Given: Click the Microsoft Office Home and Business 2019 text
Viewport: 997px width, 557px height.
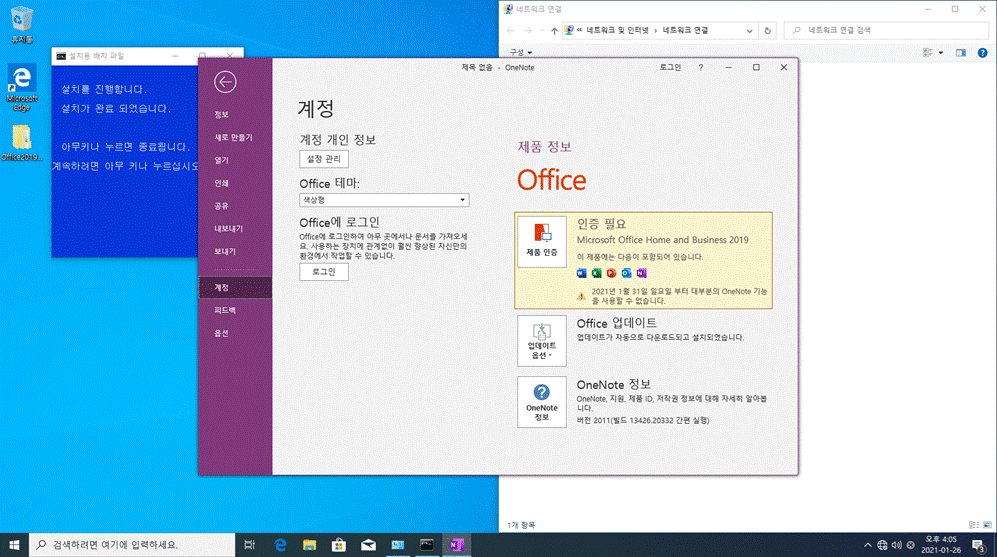Looking at the screenshot, I should click(663, 240).
